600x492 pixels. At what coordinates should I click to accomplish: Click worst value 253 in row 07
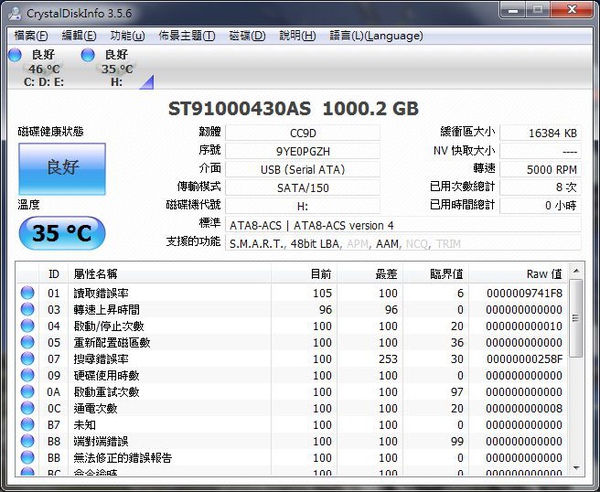coord(388,359)
